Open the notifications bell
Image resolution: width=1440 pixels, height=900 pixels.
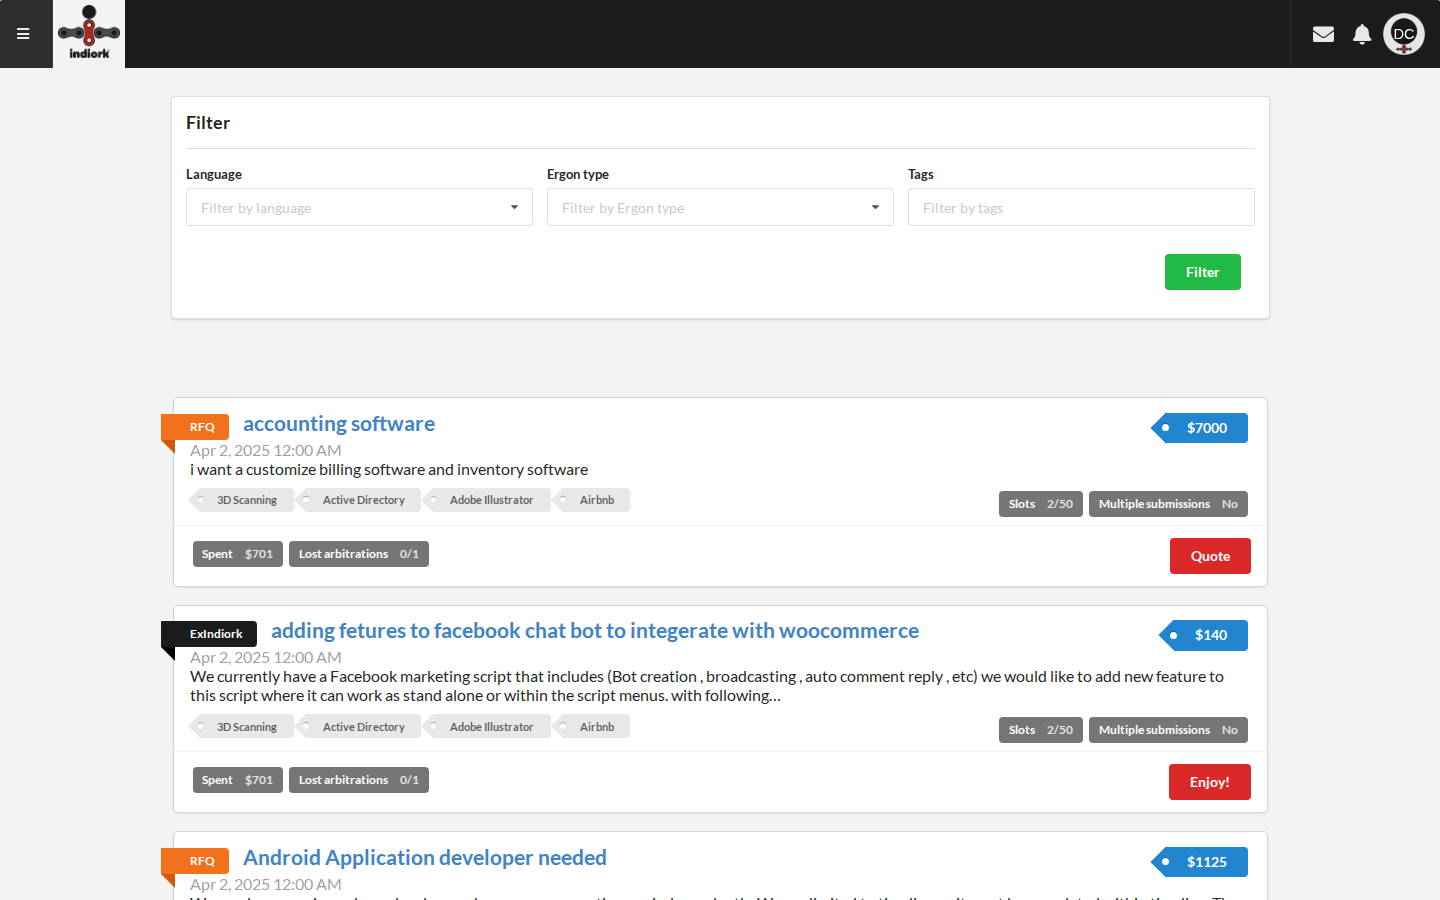(1362, 34)
